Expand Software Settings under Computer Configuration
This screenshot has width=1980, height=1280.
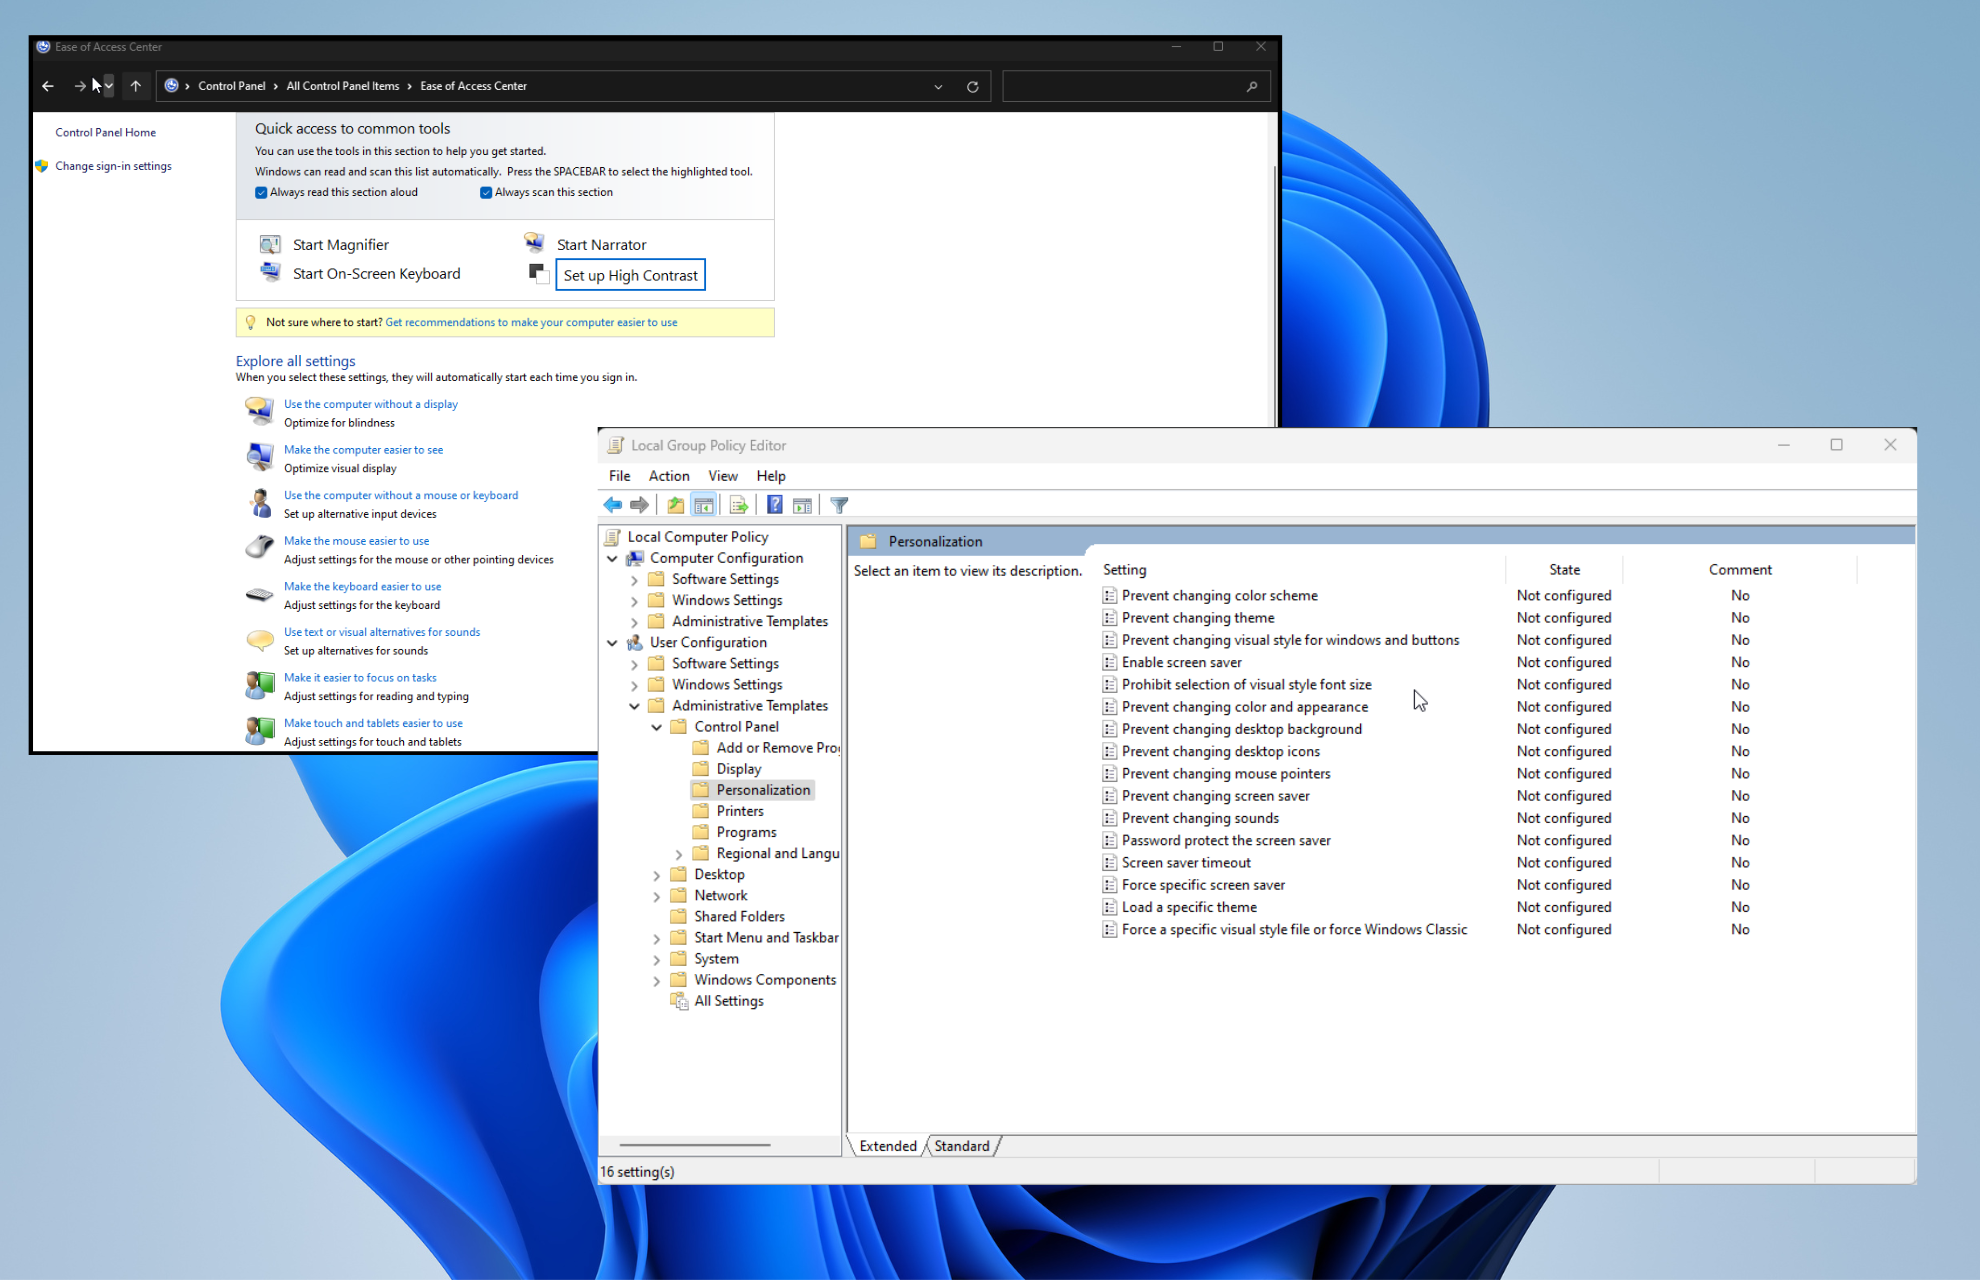point(634,579)
